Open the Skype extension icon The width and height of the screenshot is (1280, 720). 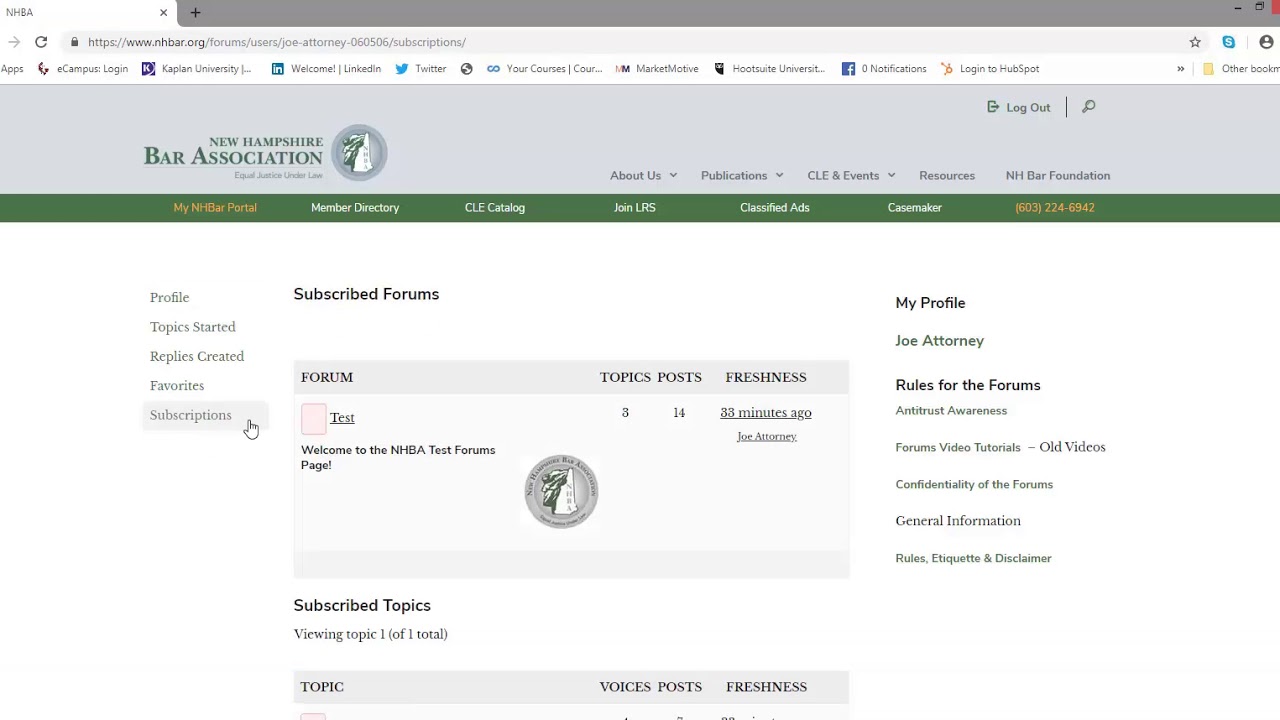(1228, 42)
